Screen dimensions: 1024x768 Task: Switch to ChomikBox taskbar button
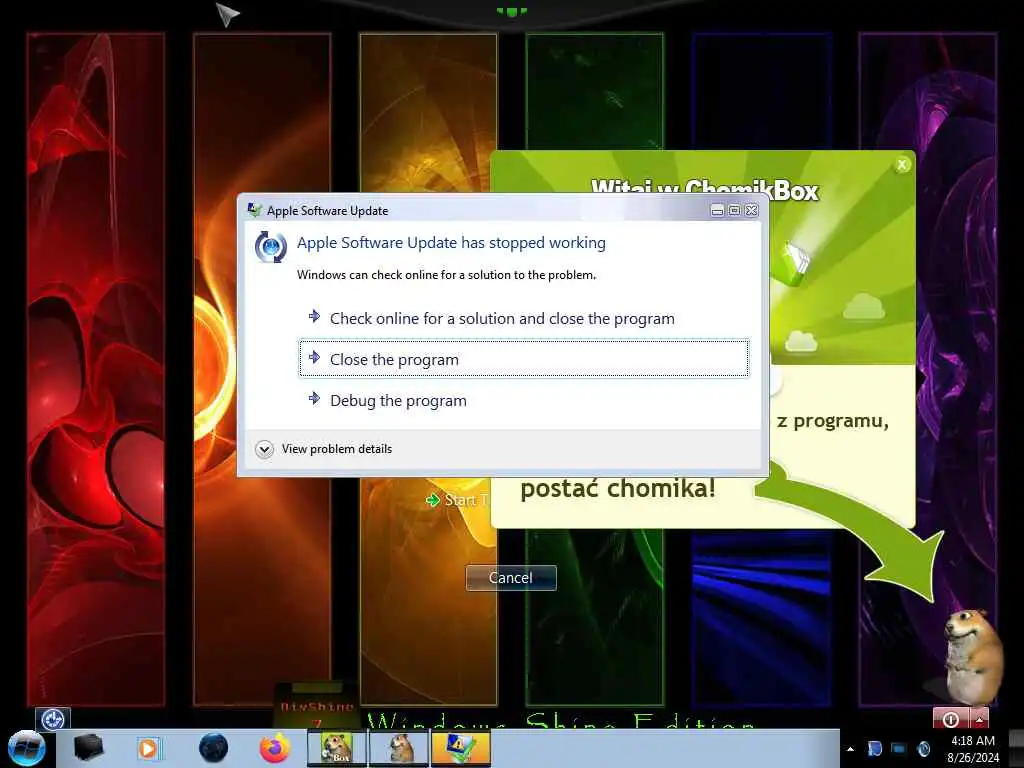(x=337, y=748)
